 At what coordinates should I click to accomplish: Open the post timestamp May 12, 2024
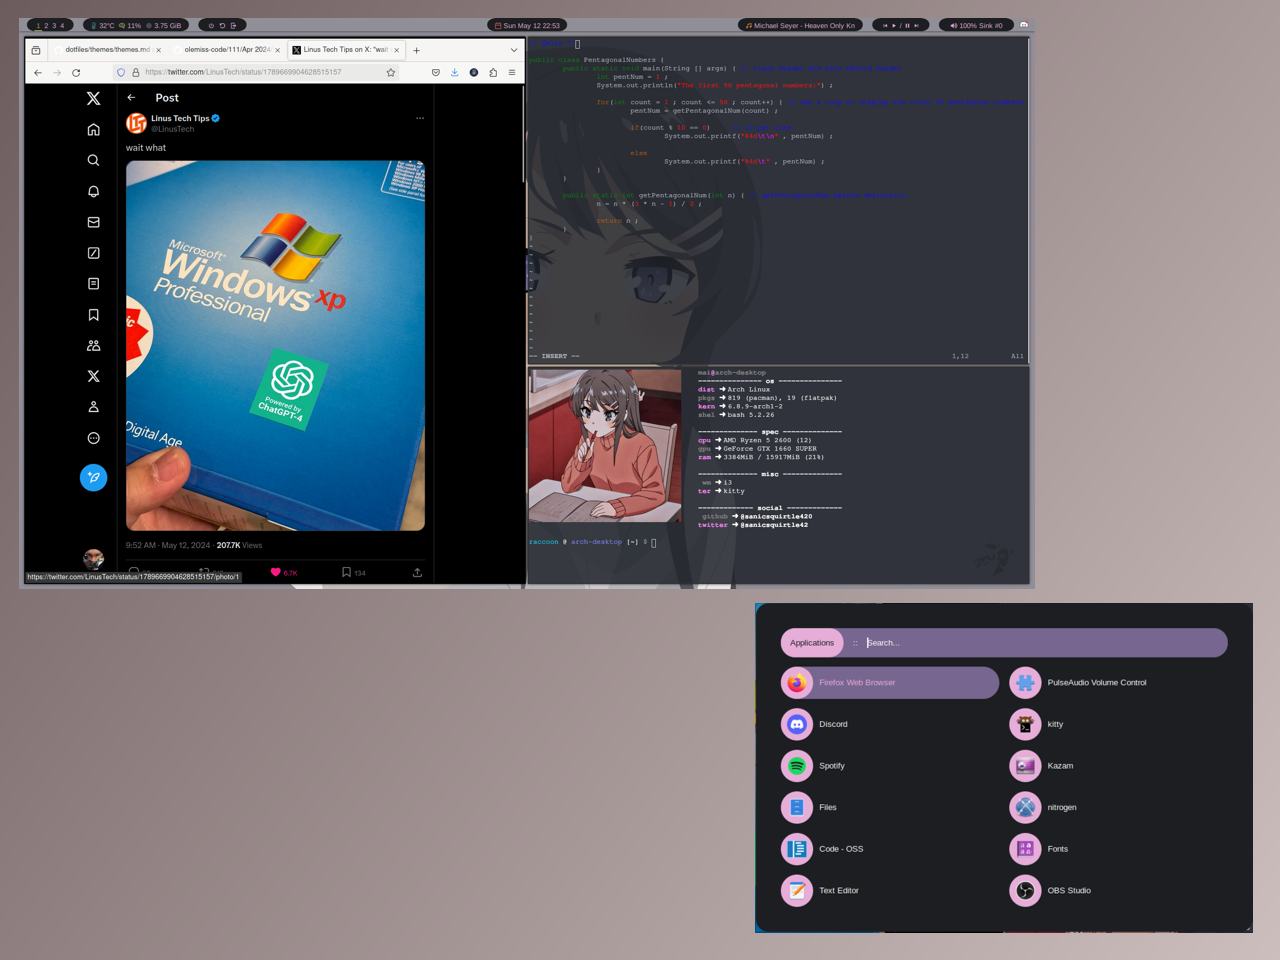(168, 545)
